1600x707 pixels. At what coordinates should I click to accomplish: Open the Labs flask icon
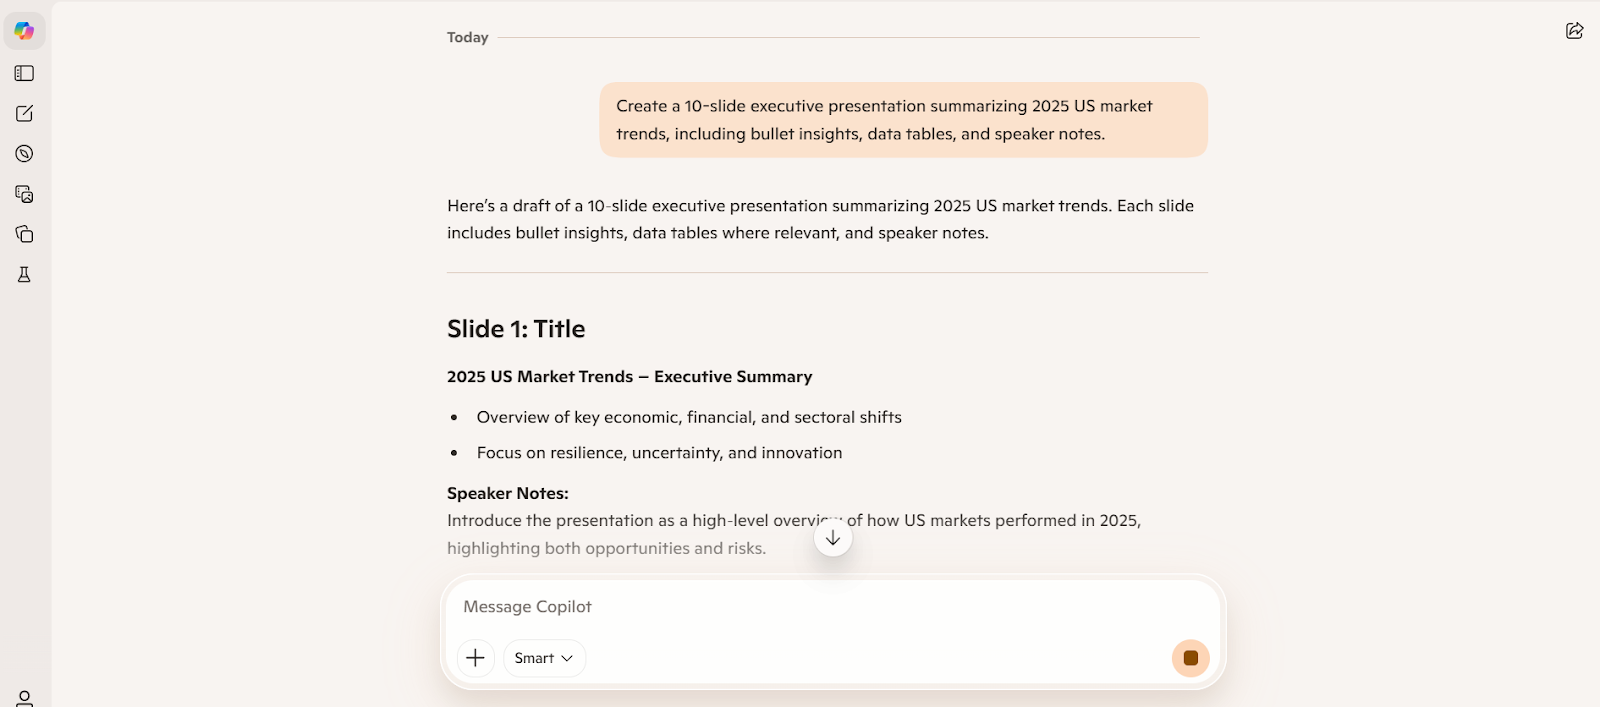[x=24, y=274]
